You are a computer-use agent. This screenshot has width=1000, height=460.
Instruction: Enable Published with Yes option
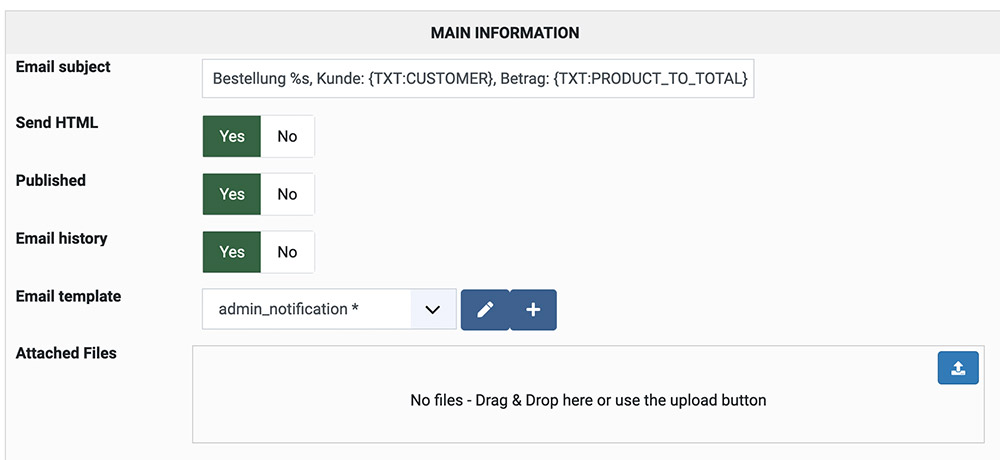pyautogui.click(x=232, y=194)
